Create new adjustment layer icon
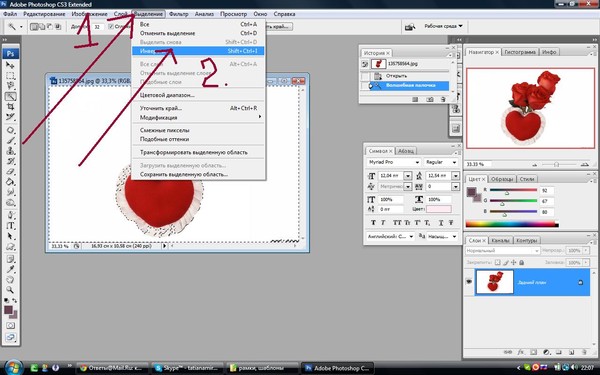This screenshot has height=375, width=600. (x=546, y=352)
